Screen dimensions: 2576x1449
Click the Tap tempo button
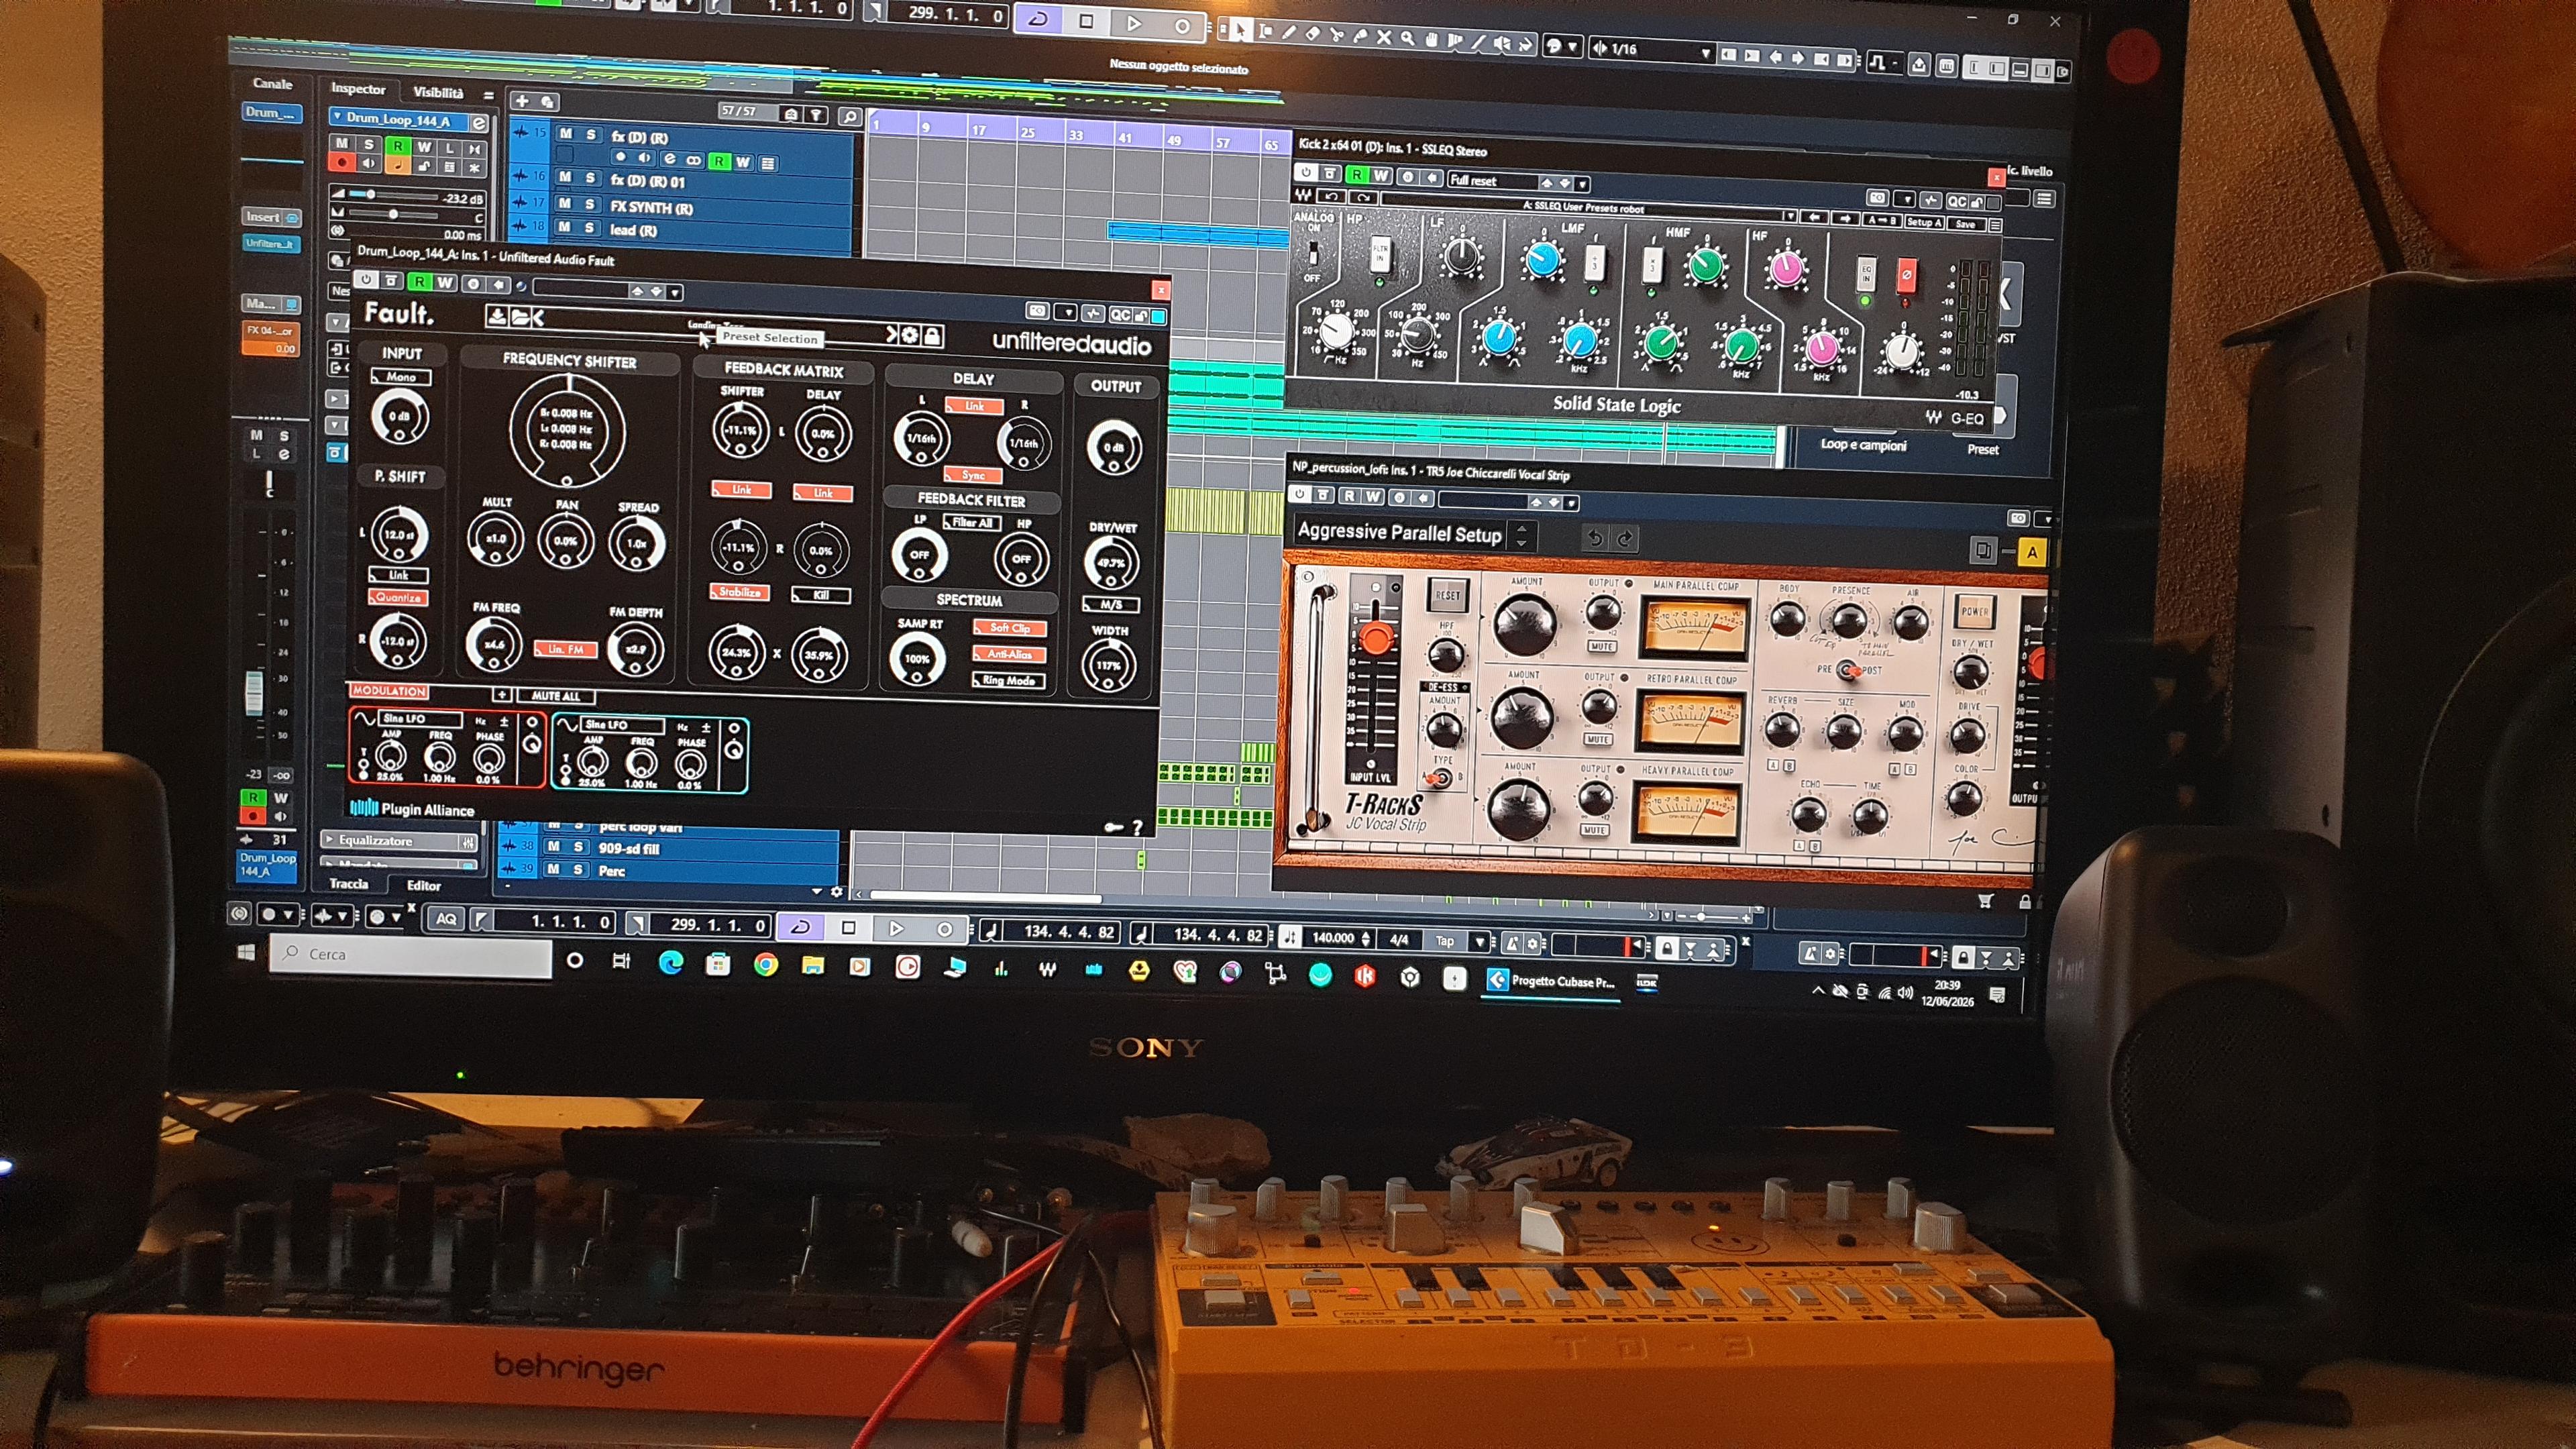click(1445, 941)
